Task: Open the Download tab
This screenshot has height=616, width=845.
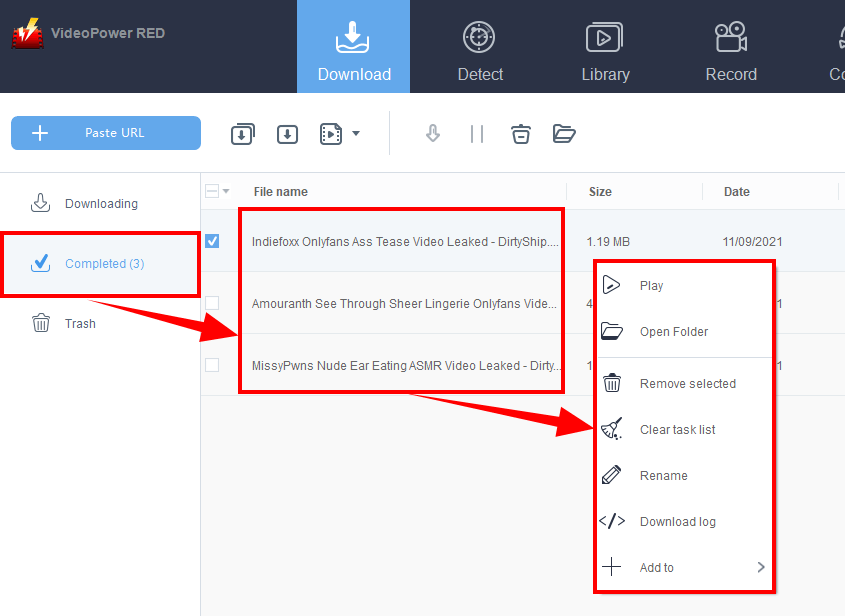Action: coord(354,46)
